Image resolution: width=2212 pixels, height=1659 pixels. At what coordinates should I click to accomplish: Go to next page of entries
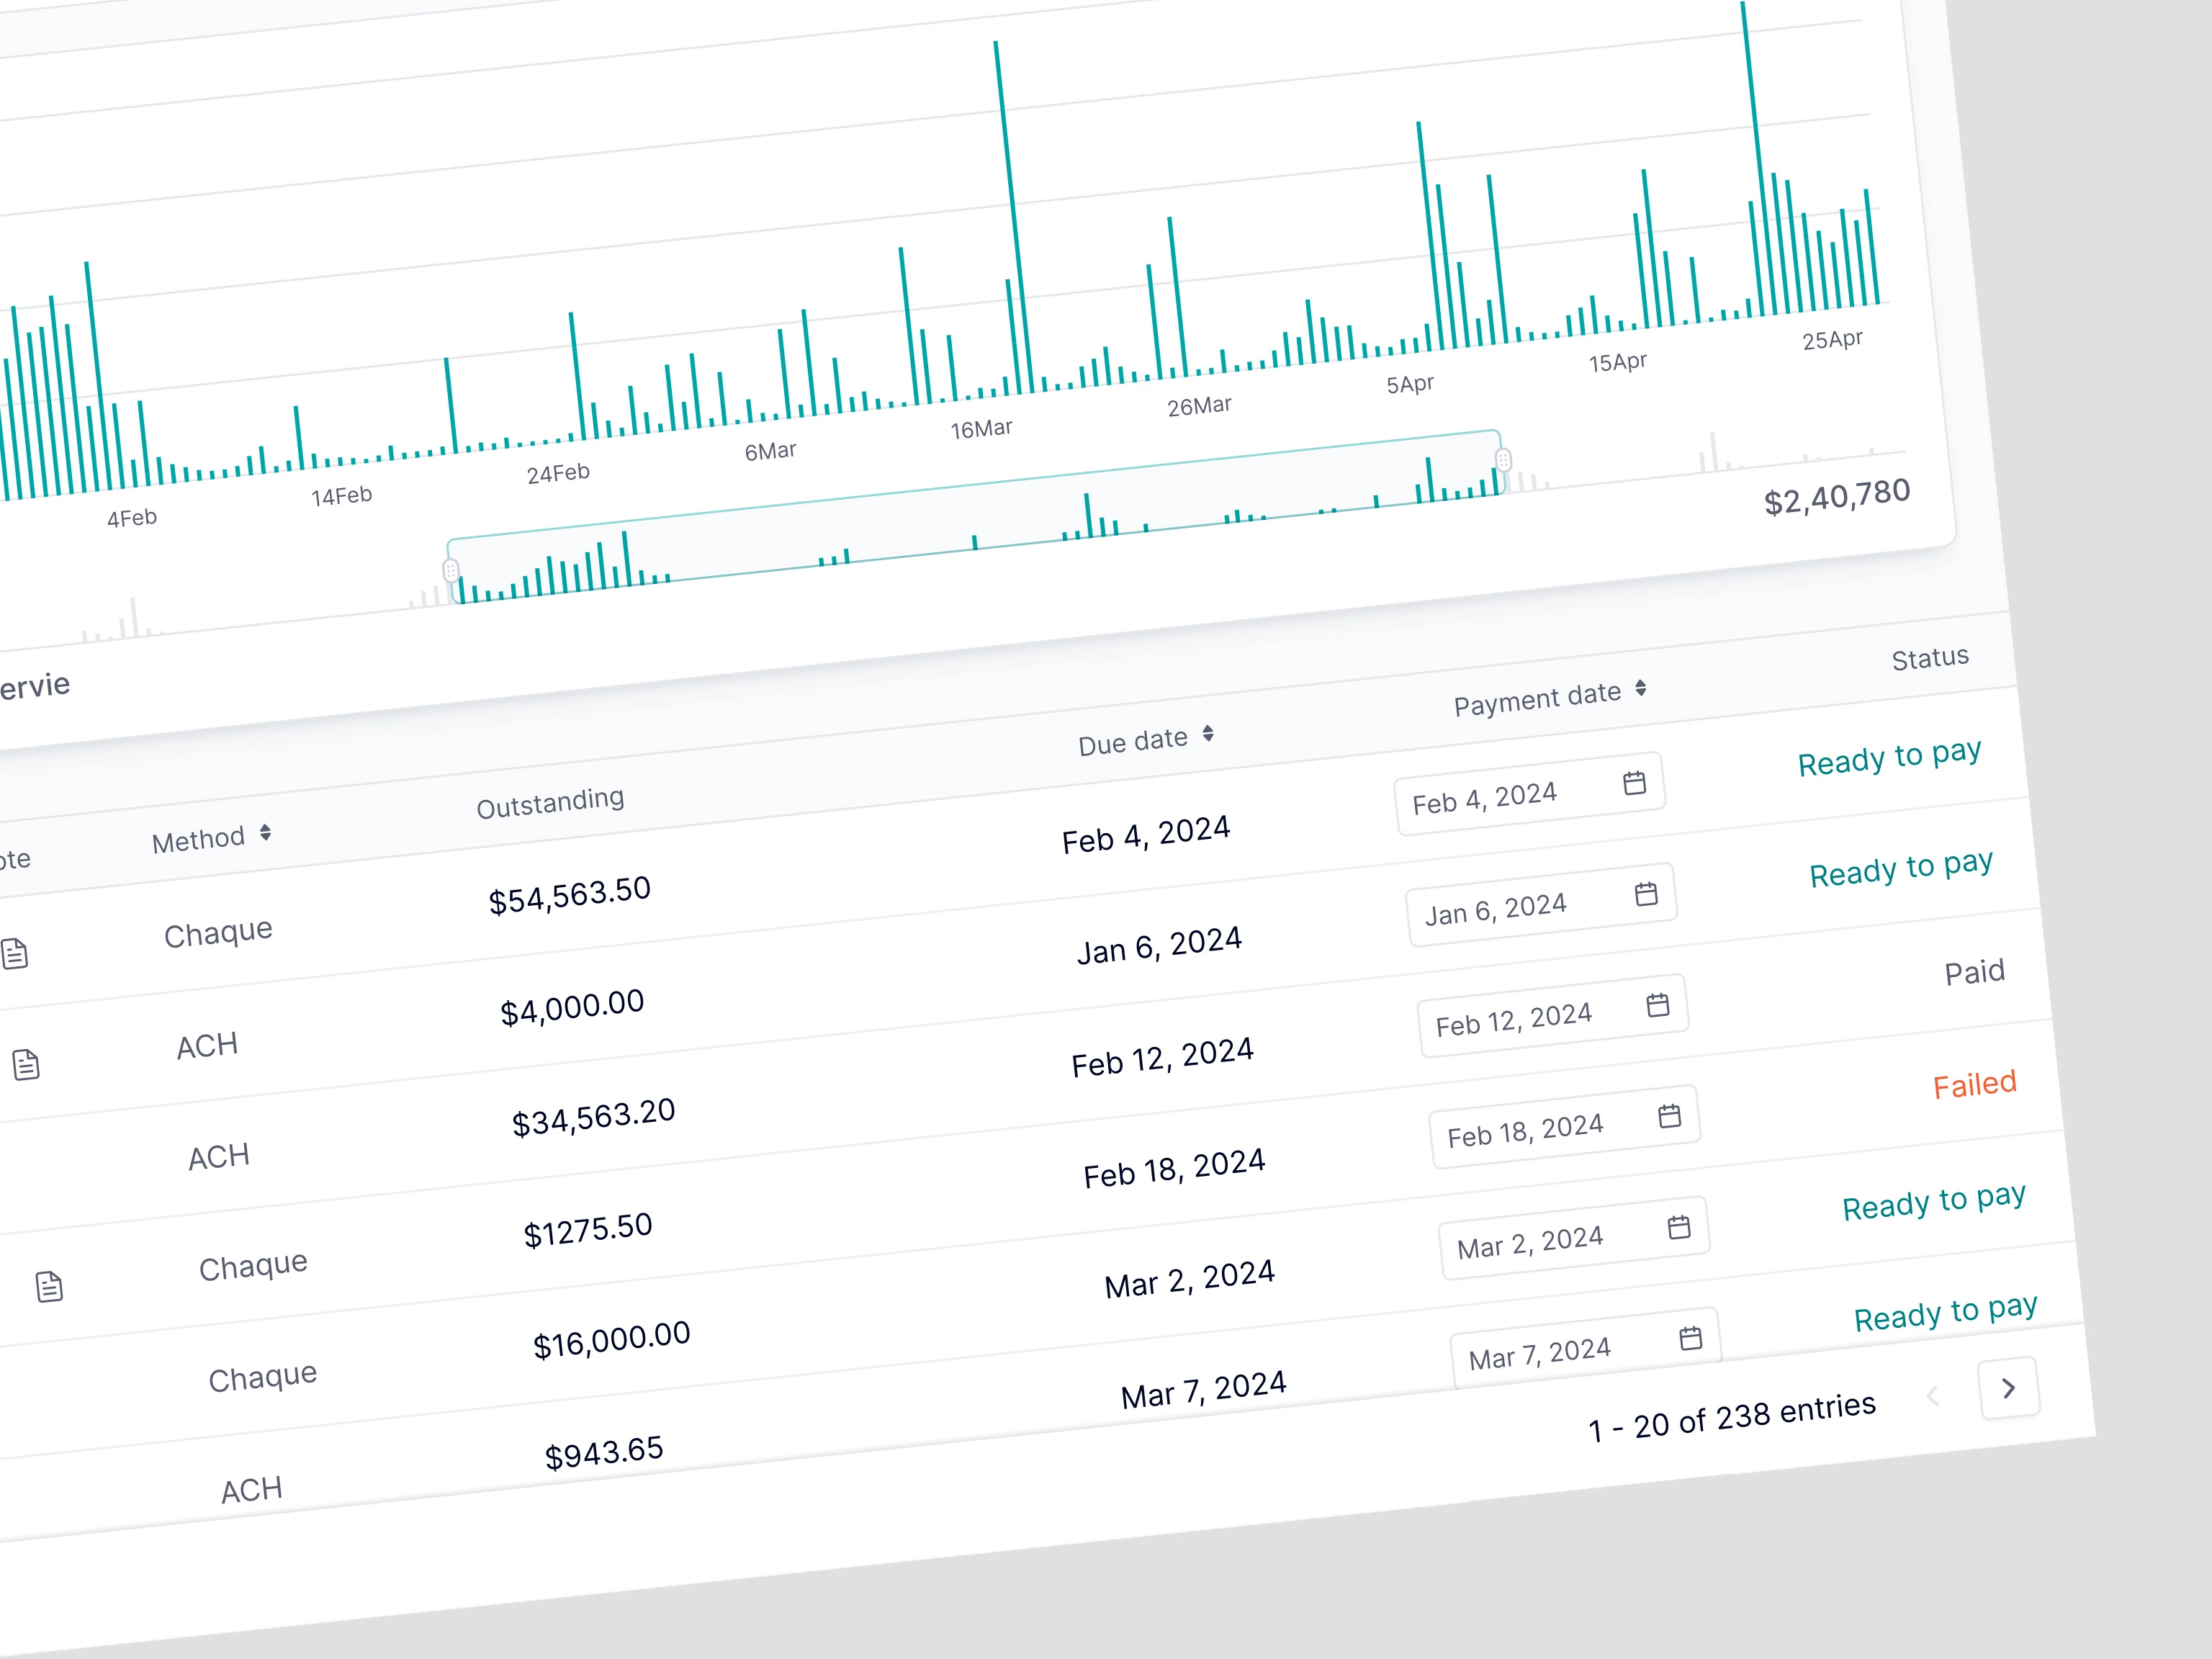click(2008, 1388)
